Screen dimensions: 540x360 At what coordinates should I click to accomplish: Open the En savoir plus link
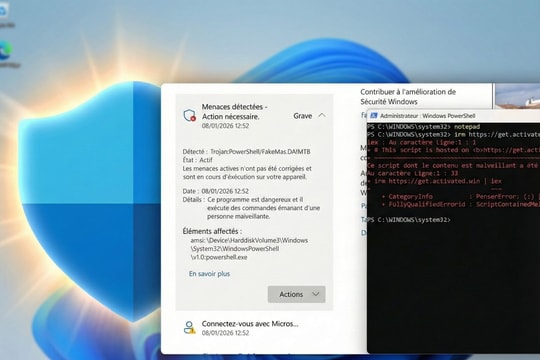[209, 274]
